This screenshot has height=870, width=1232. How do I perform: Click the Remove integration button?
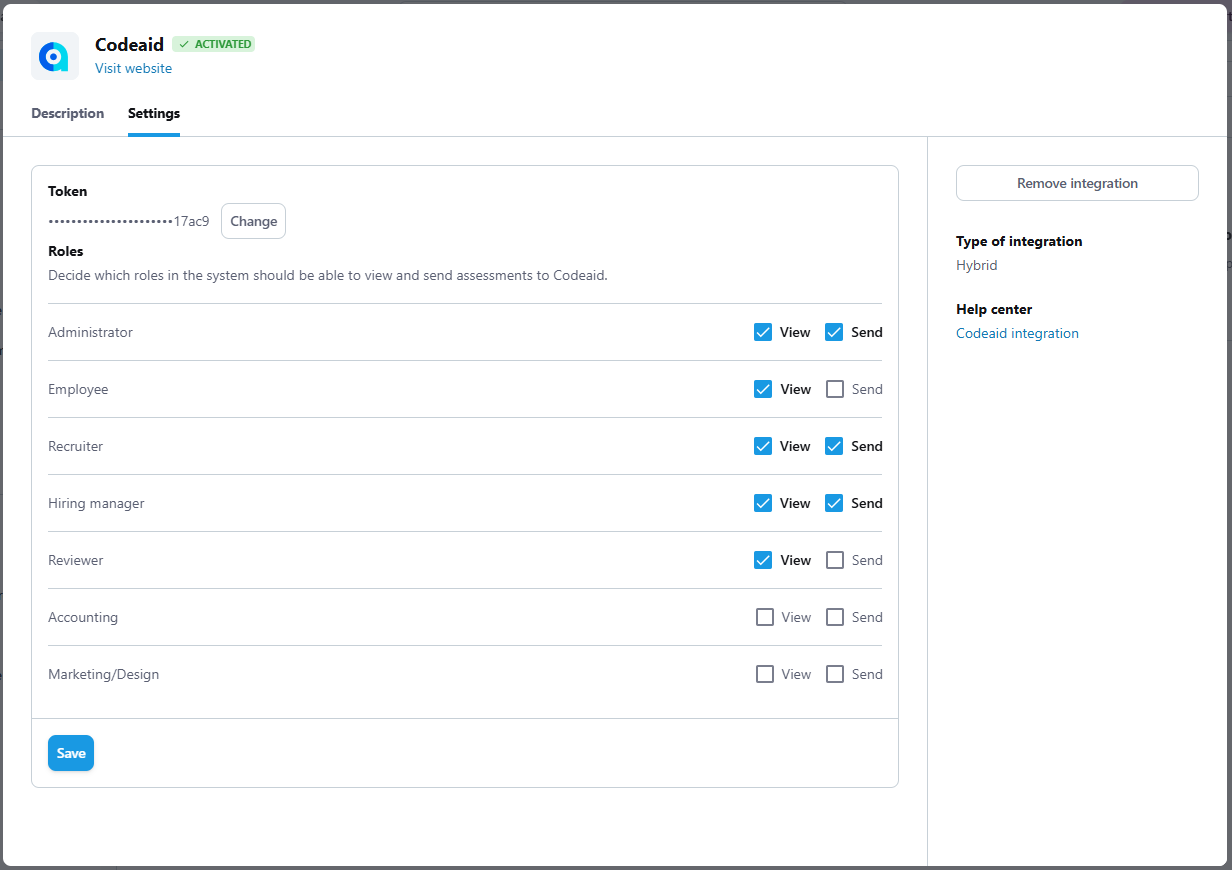point(1077,183)
